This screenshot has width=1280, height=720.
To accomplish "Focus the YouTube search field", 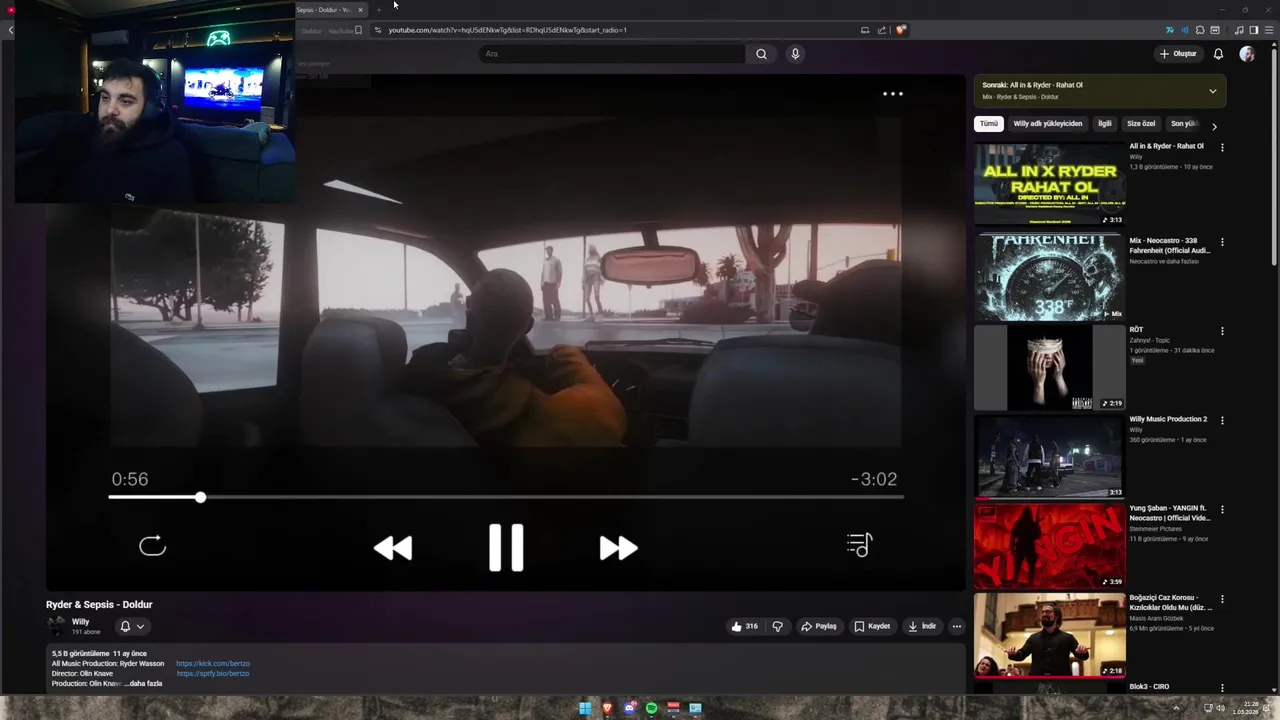I will [612, 54].
